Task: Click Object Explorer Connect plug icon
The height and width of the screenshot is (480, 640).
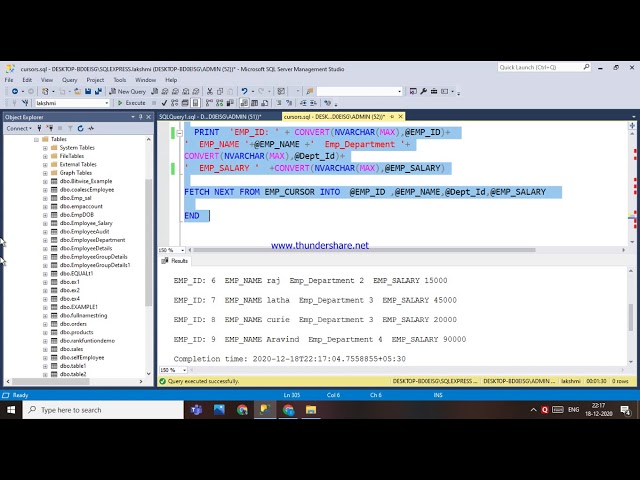Action: 39,128
